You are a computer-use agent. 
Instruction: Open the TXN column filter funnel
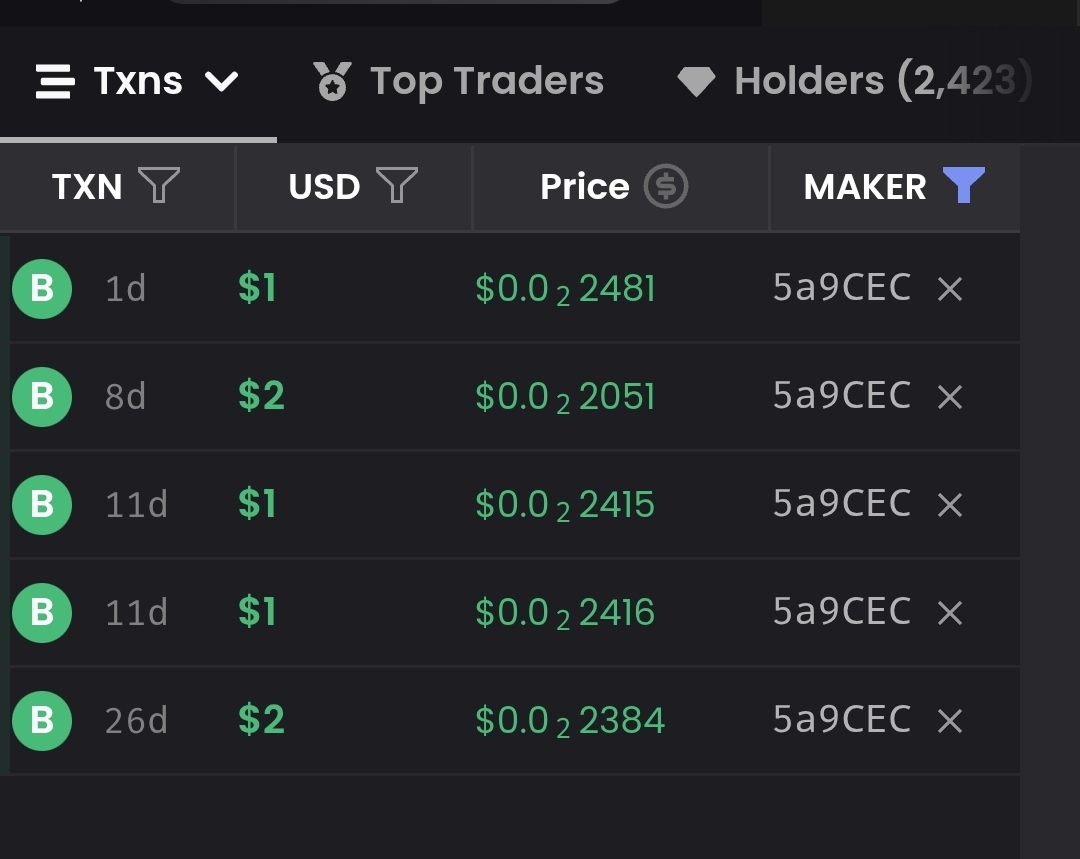pos(159,185)
